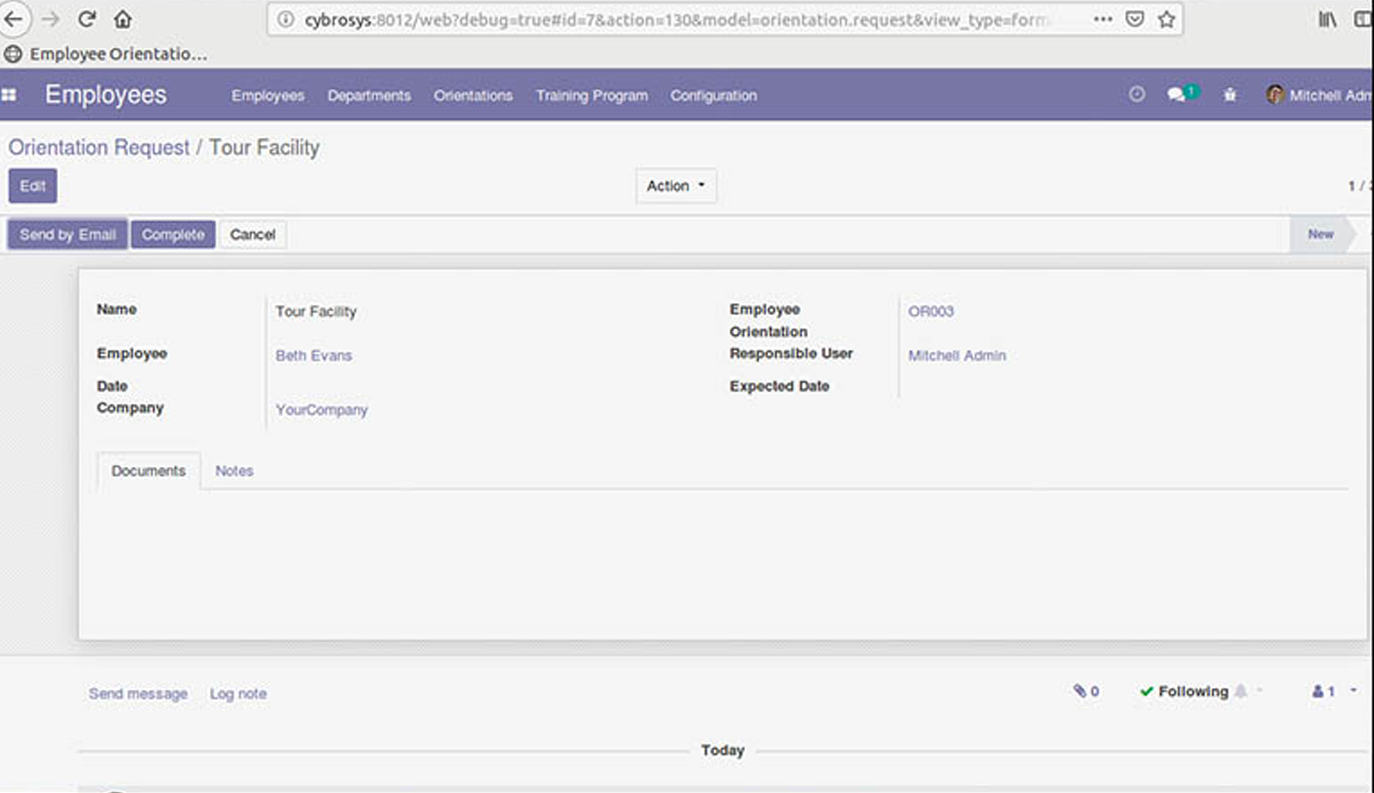Open the OR003 orientation link
This screenshot has width=1374, height=793.
[931, 311]
